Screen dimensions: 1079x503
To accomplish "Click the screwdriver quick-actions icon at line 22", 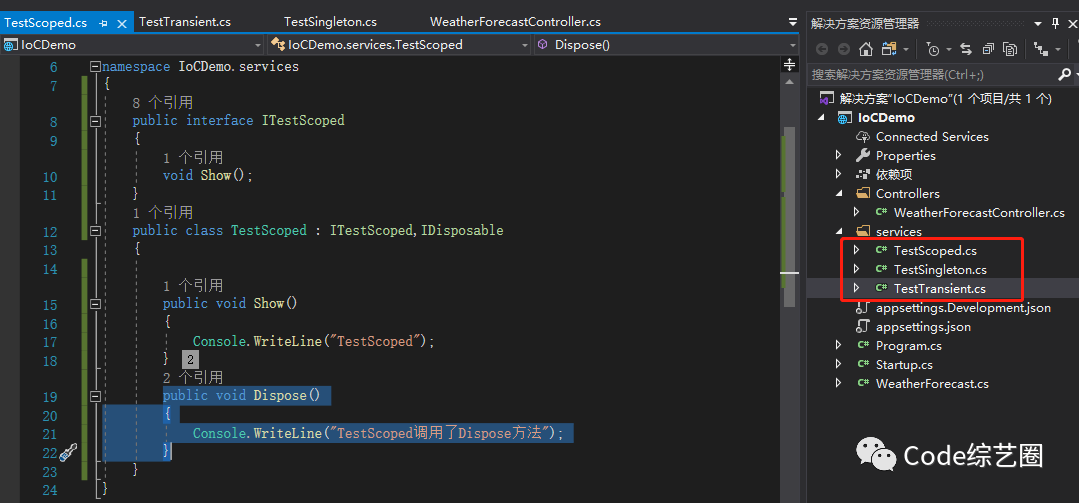I will coord(67,452).
